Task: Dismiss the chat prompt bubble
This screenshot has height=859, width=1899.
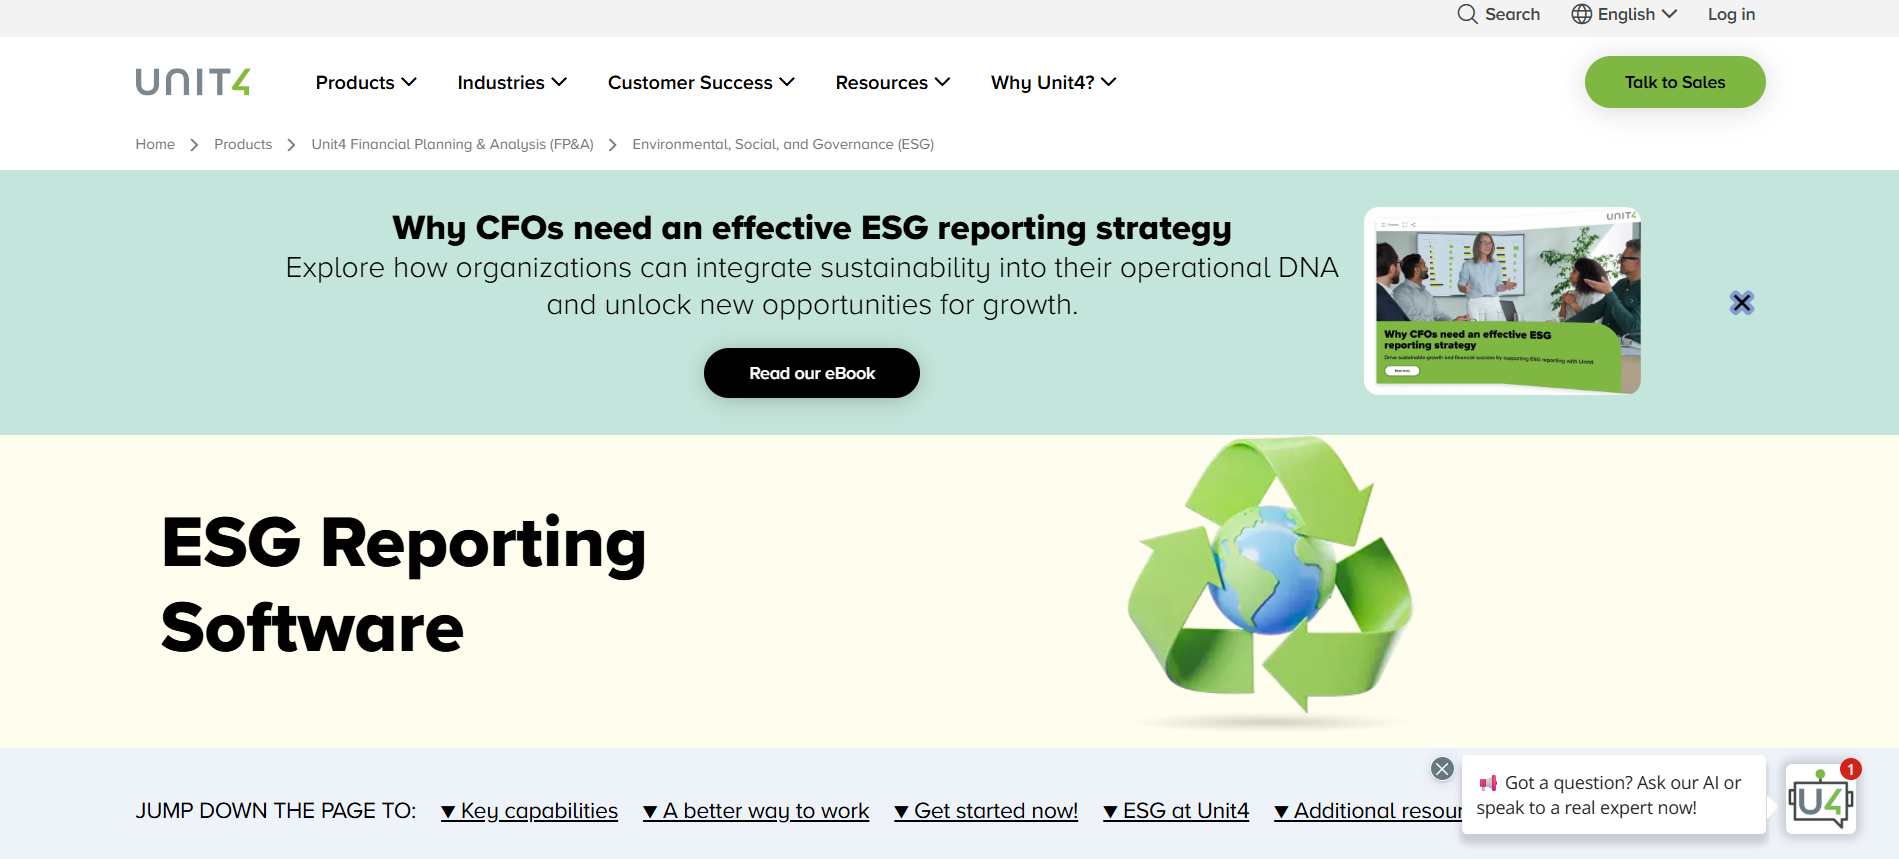Action: 1442,768
